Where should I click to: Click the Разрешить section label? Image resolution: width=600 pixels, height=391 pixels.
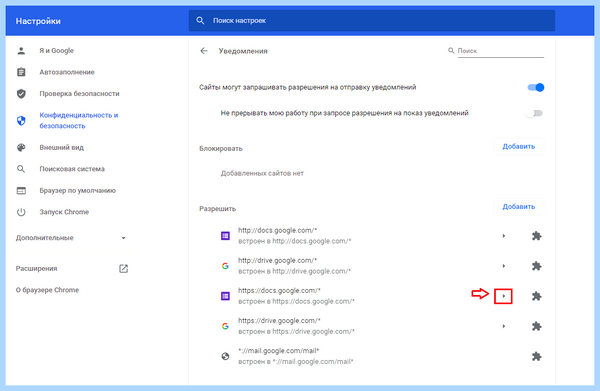coord(217,209)
